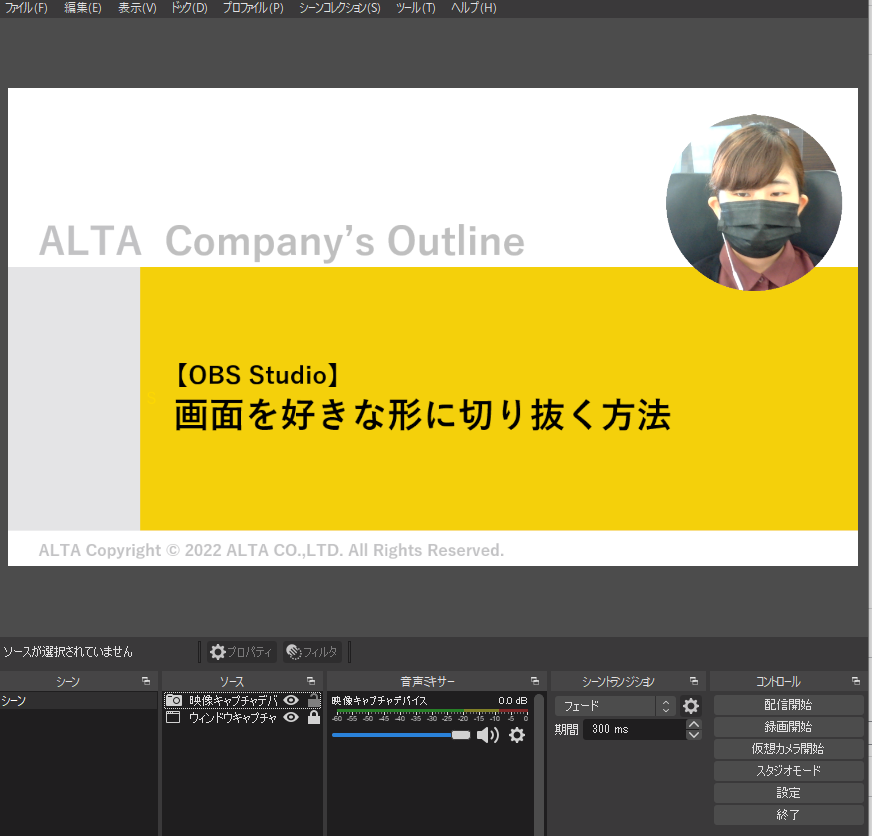Image resolution: width=872 pixels, height=836 pixels.
Task: Pop out the シーントランジション dock icon
Action: [x=694, y=681]
